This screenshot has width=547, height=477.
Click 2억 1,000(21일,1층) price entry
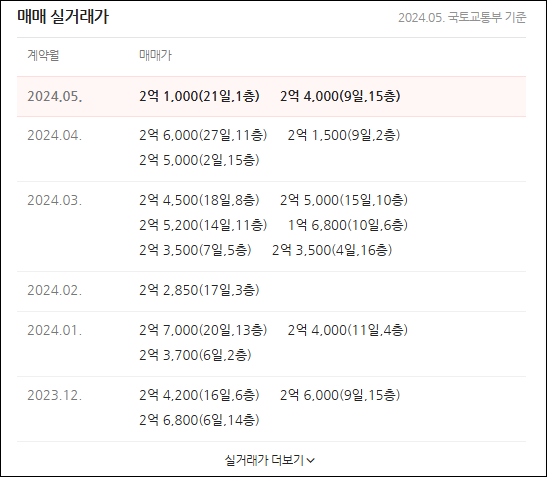point(199,96)
